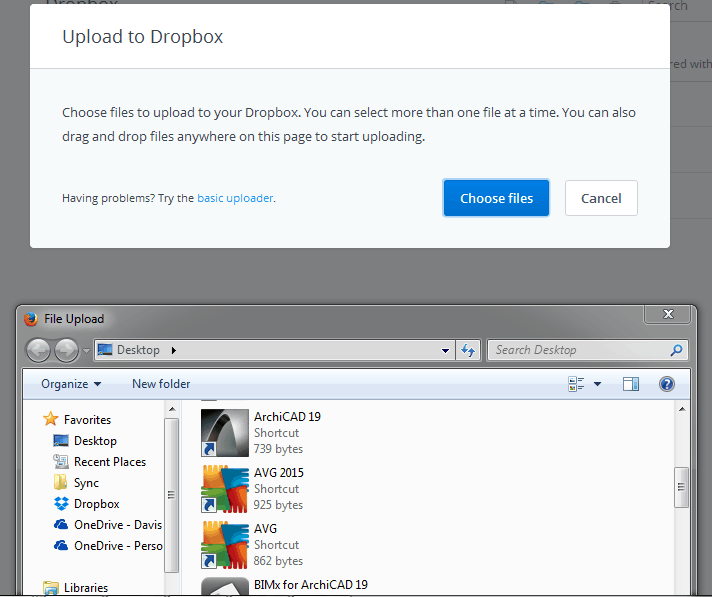Open the help question mark icon

[666, 384]
